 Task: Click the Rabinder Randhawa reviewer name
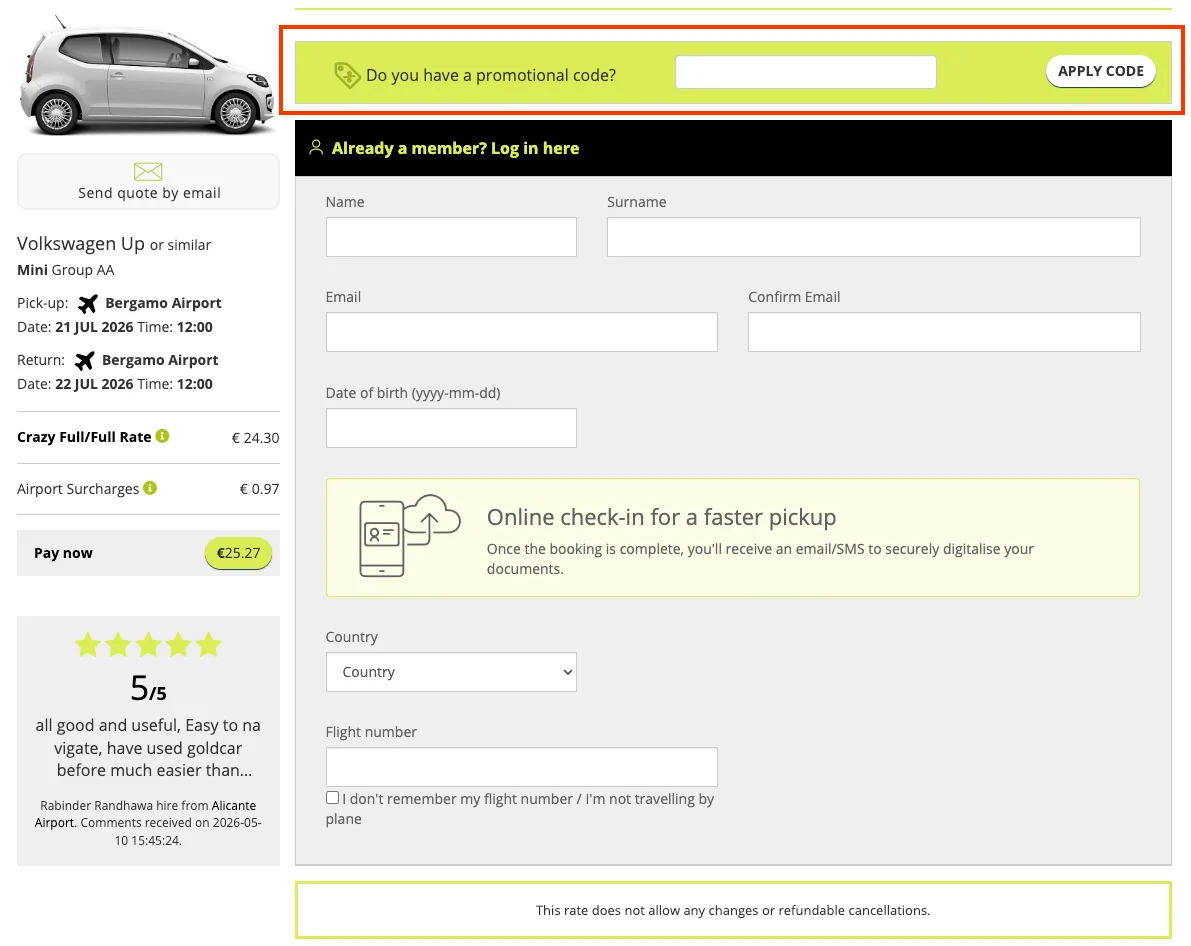tap(96, 805)
